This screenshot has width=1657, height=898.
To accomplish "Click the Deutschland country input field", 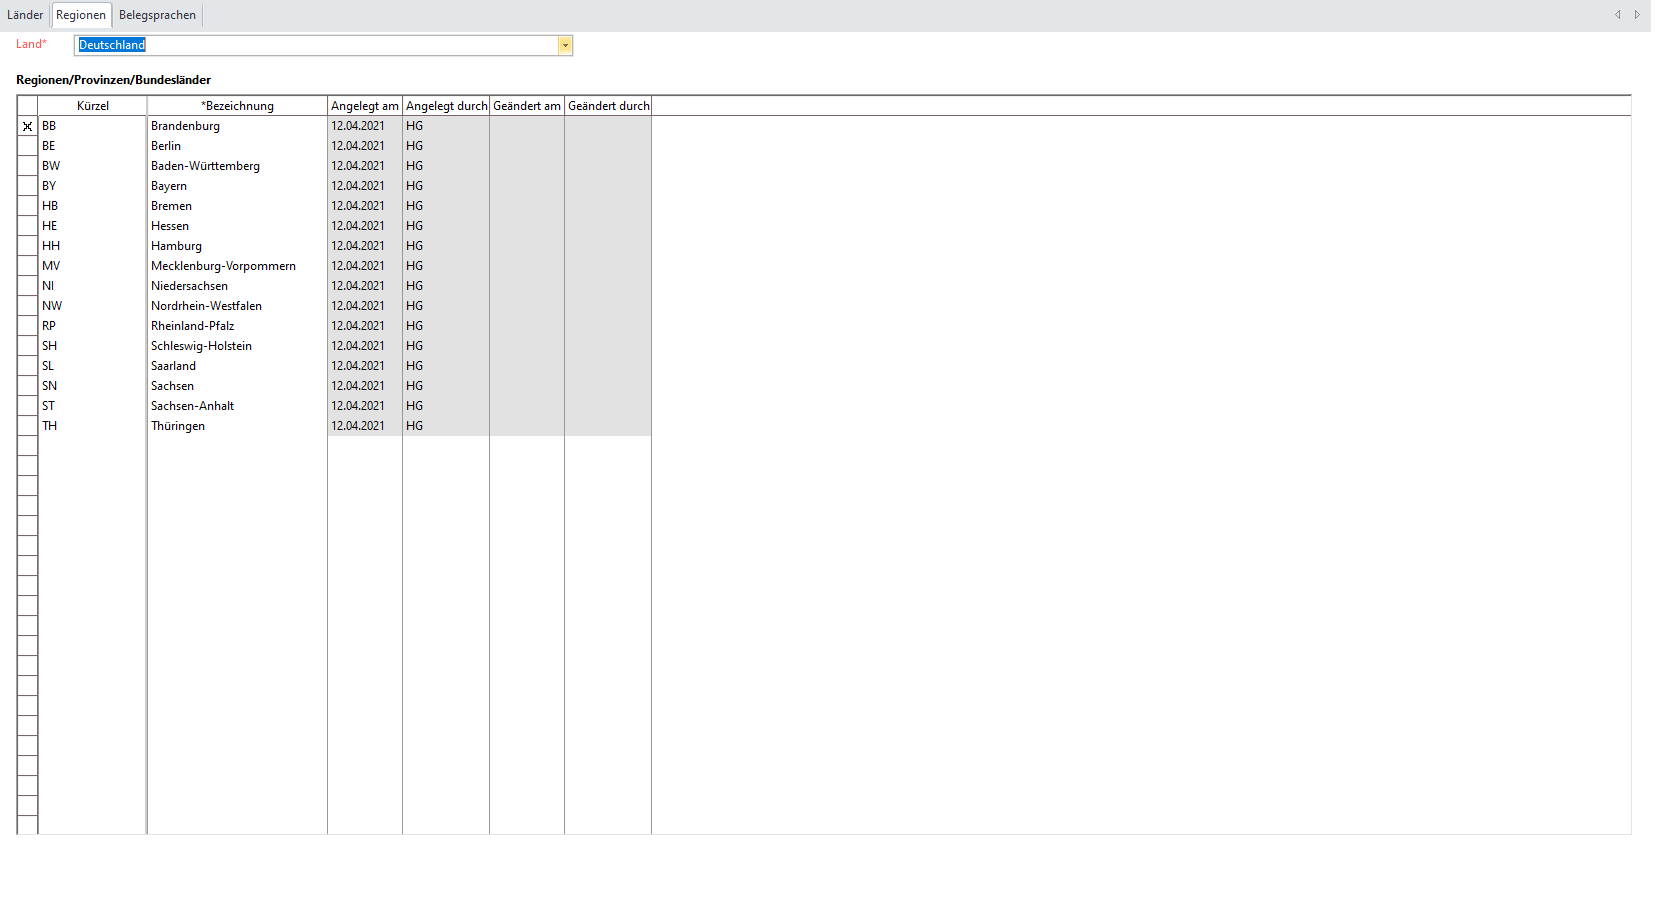I will [315, 45].
